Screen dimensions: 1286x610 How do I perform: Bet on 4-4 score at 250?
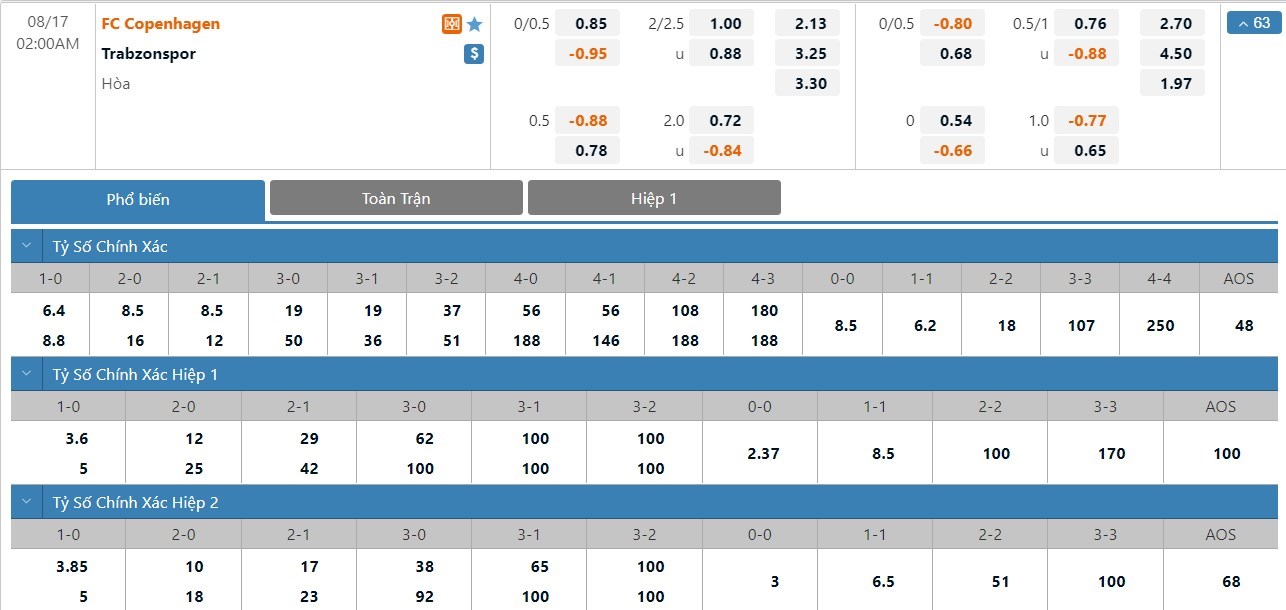(x=1159, y=325)
